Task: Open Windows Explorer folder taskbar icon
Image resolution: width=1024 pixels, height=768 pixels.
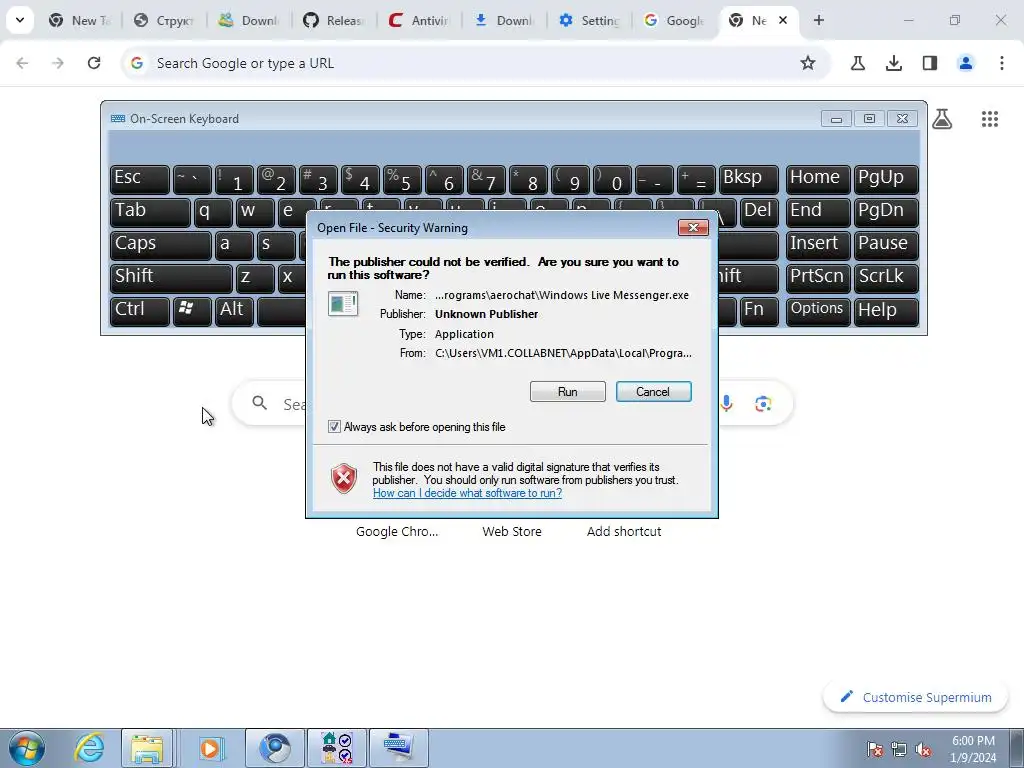Action: 147,748
